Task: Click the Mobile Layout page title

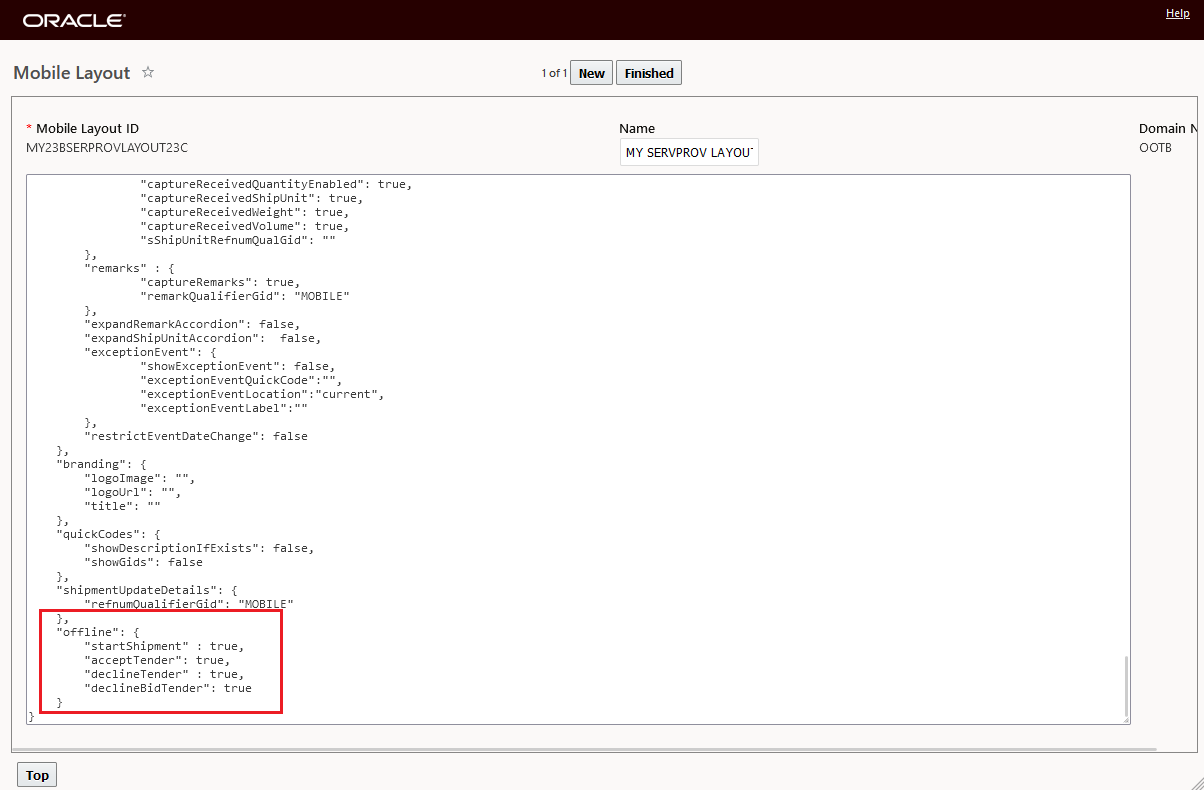Action: [x=72, y=73]
